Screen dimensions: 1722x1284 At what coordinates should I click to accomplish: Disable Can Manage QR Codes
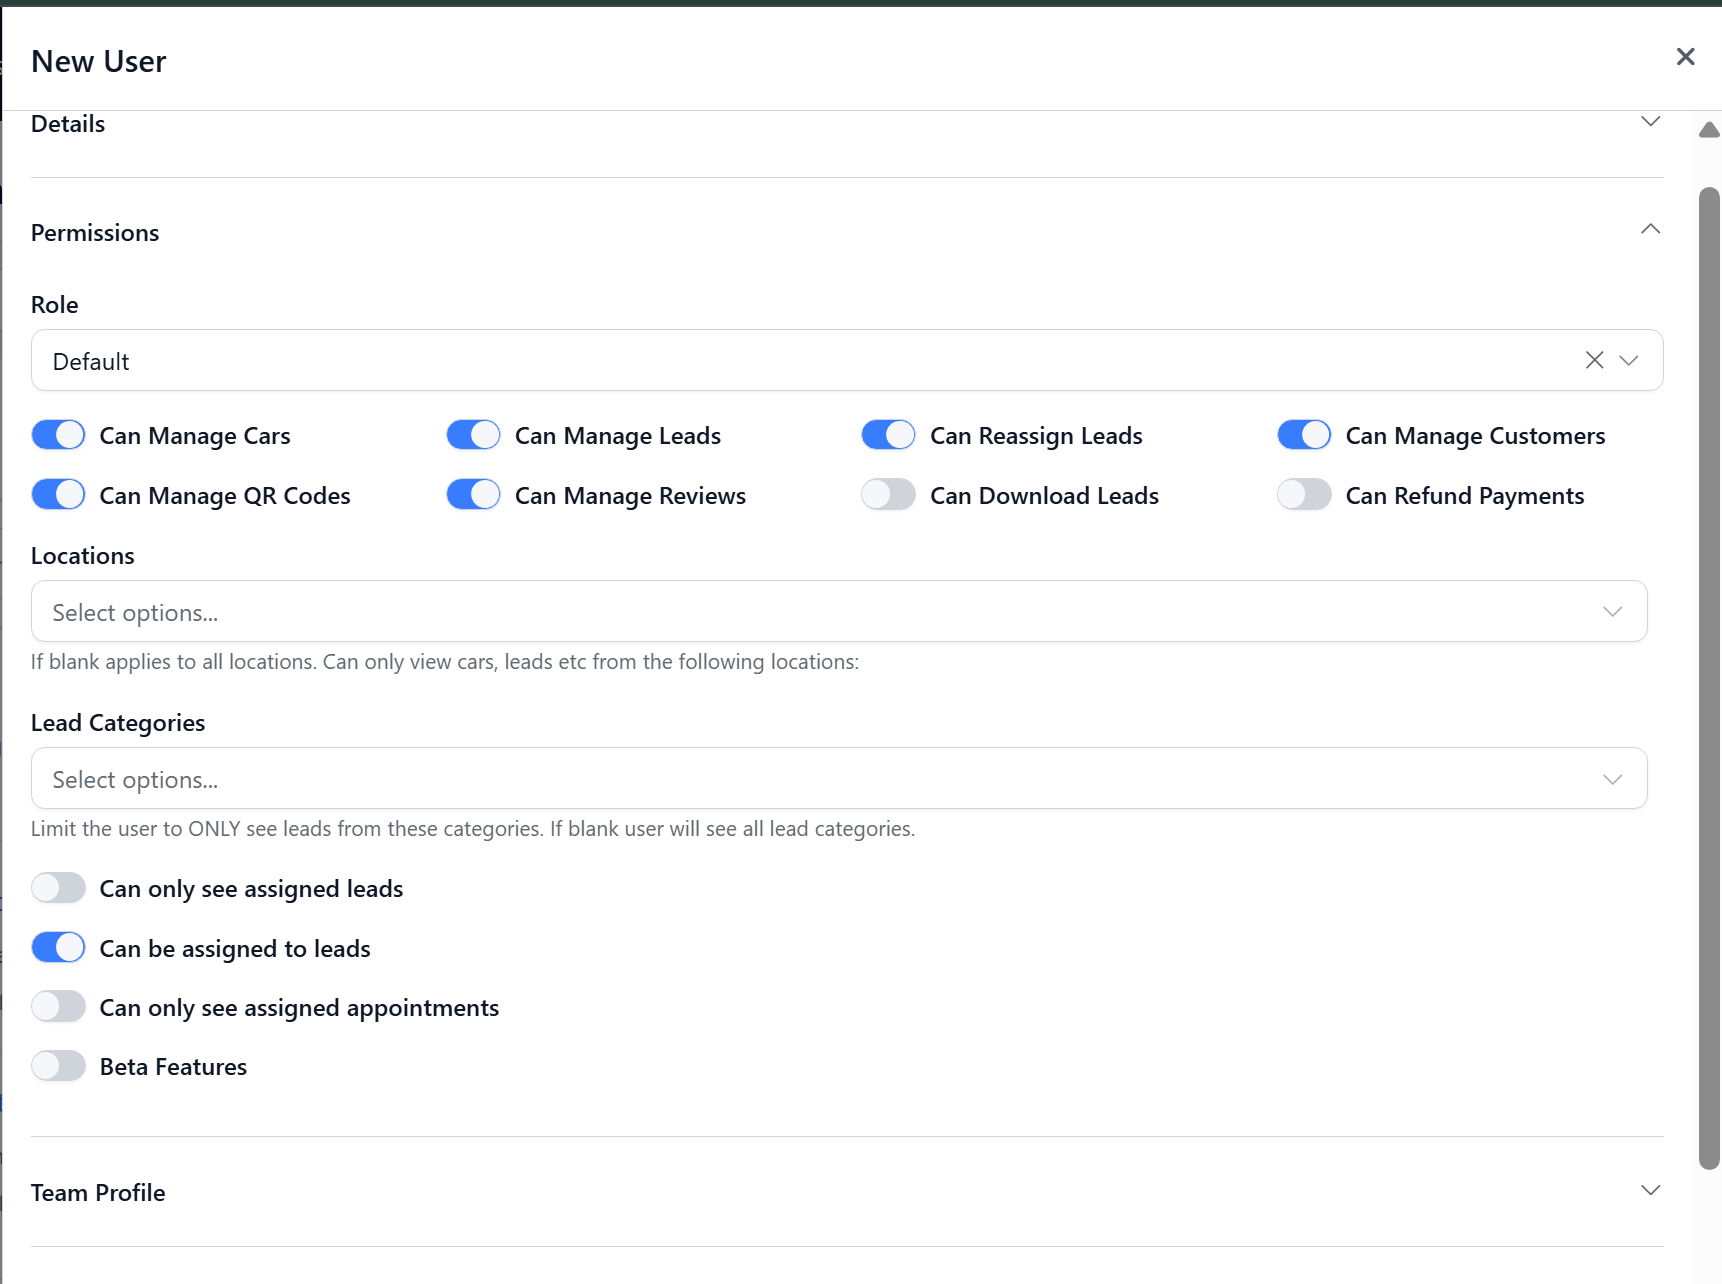[58, 495]
